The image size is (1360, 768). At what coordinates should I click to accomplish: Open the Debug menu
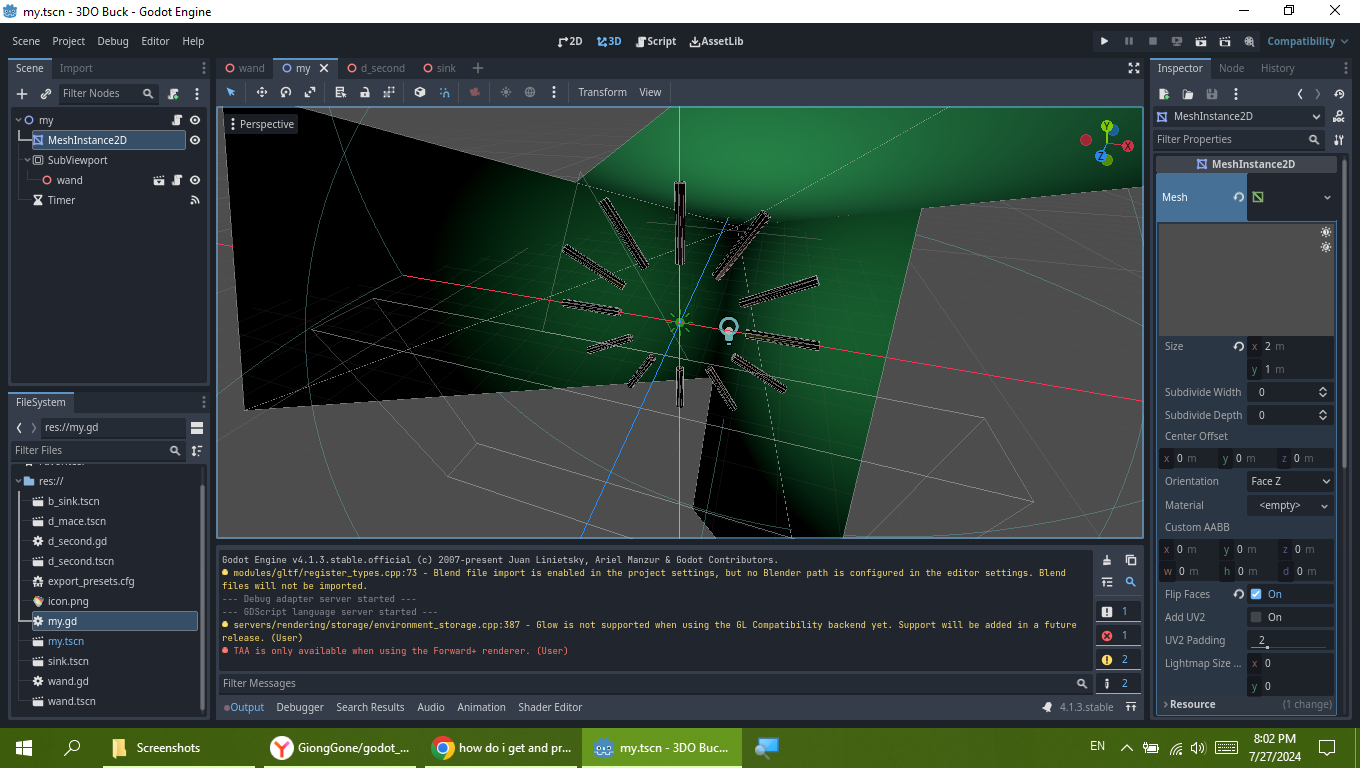[x=113, y=41]
